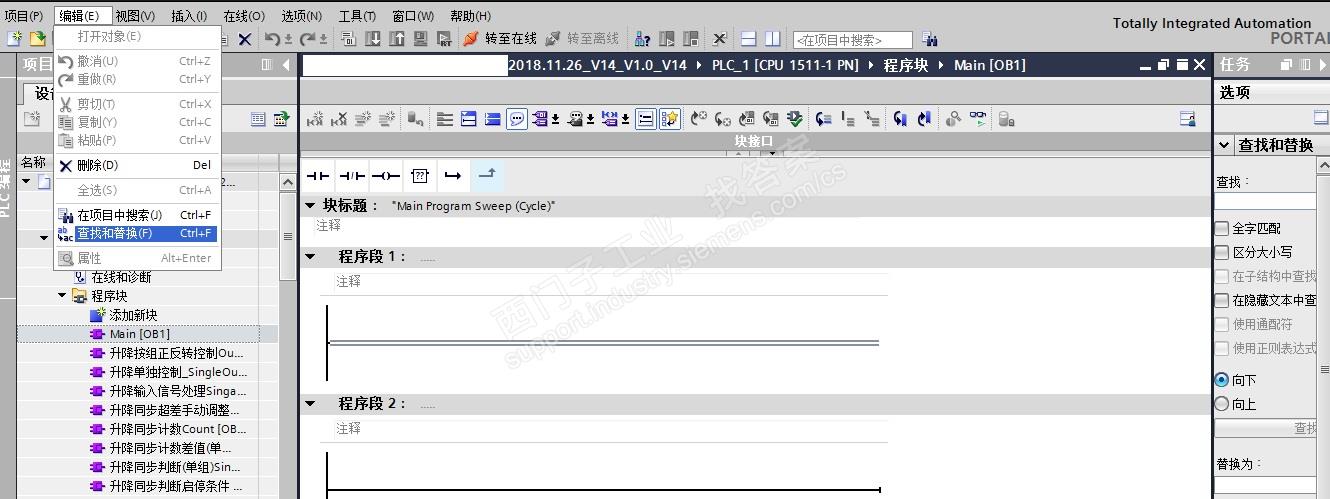Toggle the 使用通配符 checkbox
This screenshot has height=499, width=1330.
1222,324
